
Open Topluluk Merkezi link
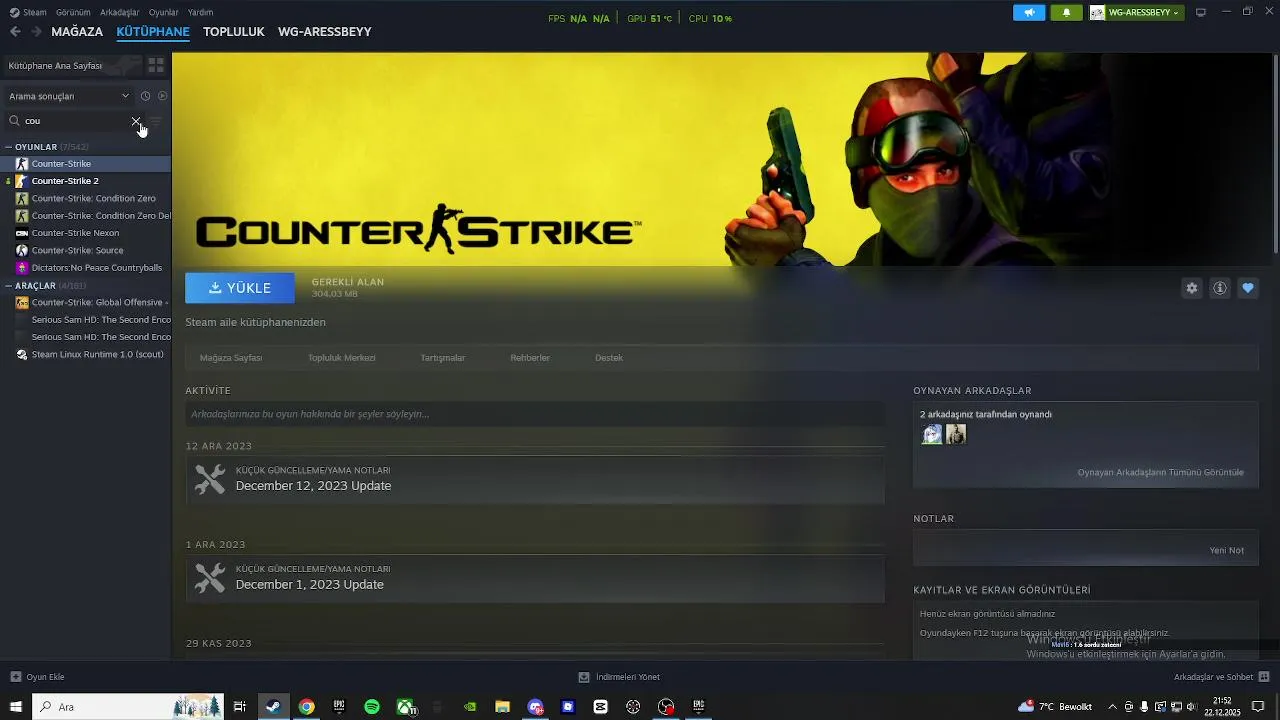(x=342, y=358)
